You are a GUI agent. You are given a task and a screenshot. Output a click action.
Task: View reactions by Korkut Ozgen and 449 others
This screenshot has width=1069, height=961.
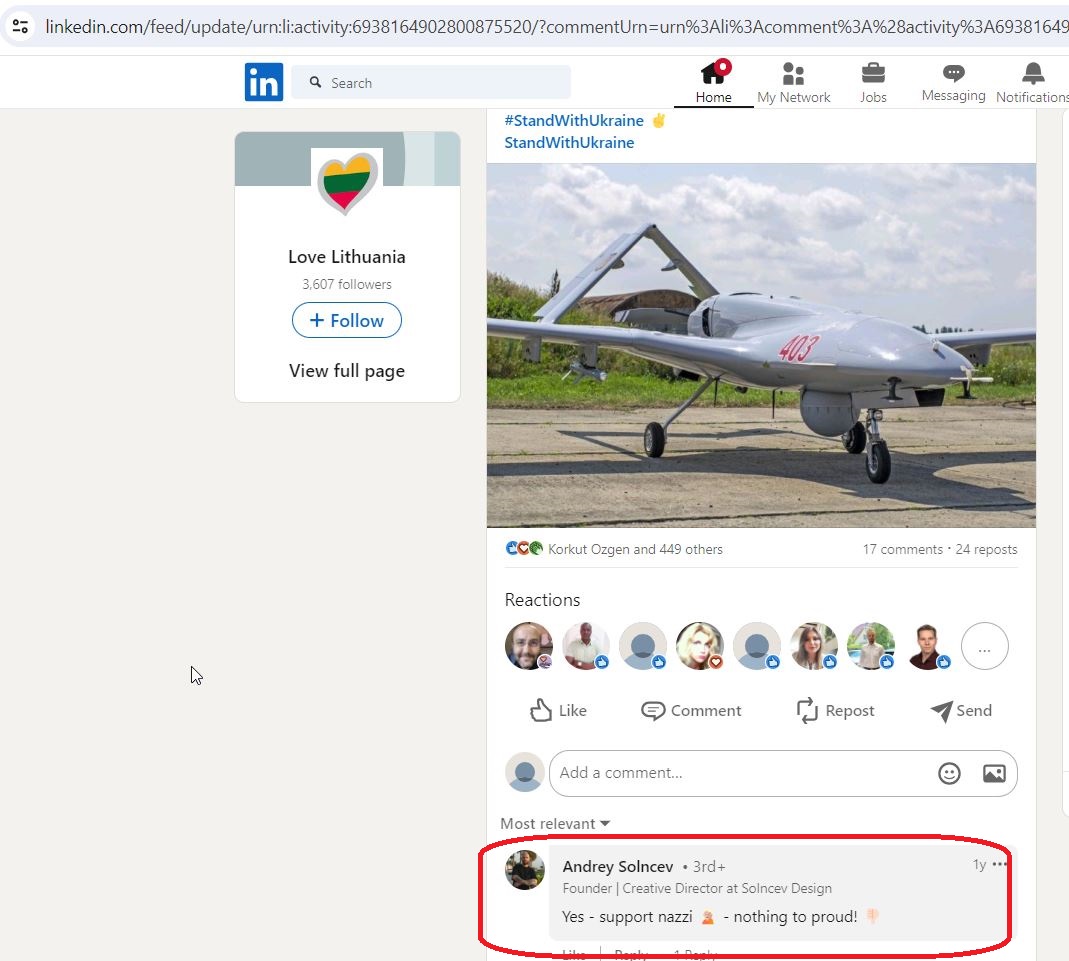click(x=635, y=549)
